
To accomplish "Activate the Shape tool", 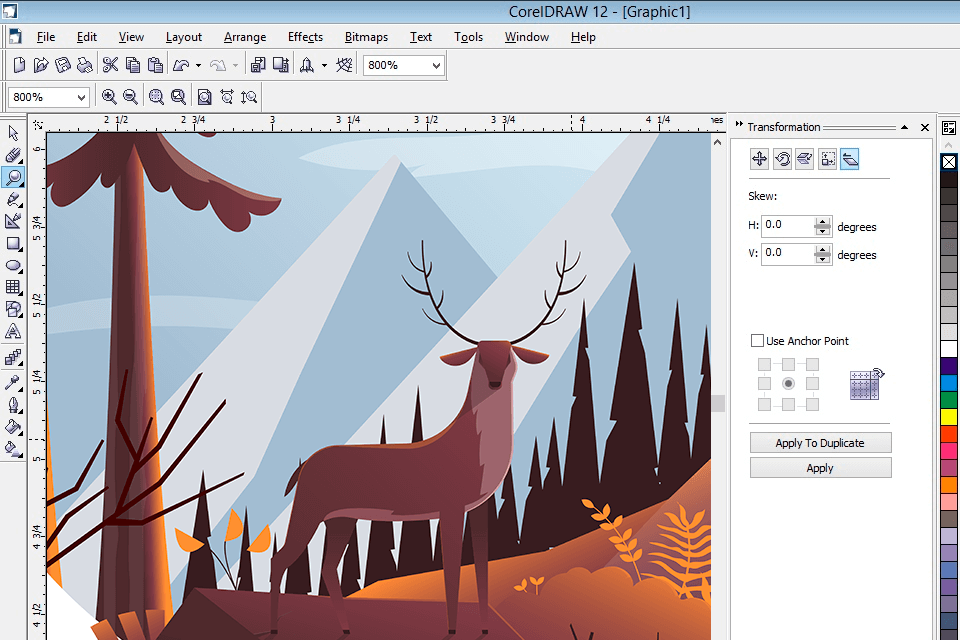I will tap(14, 155).
